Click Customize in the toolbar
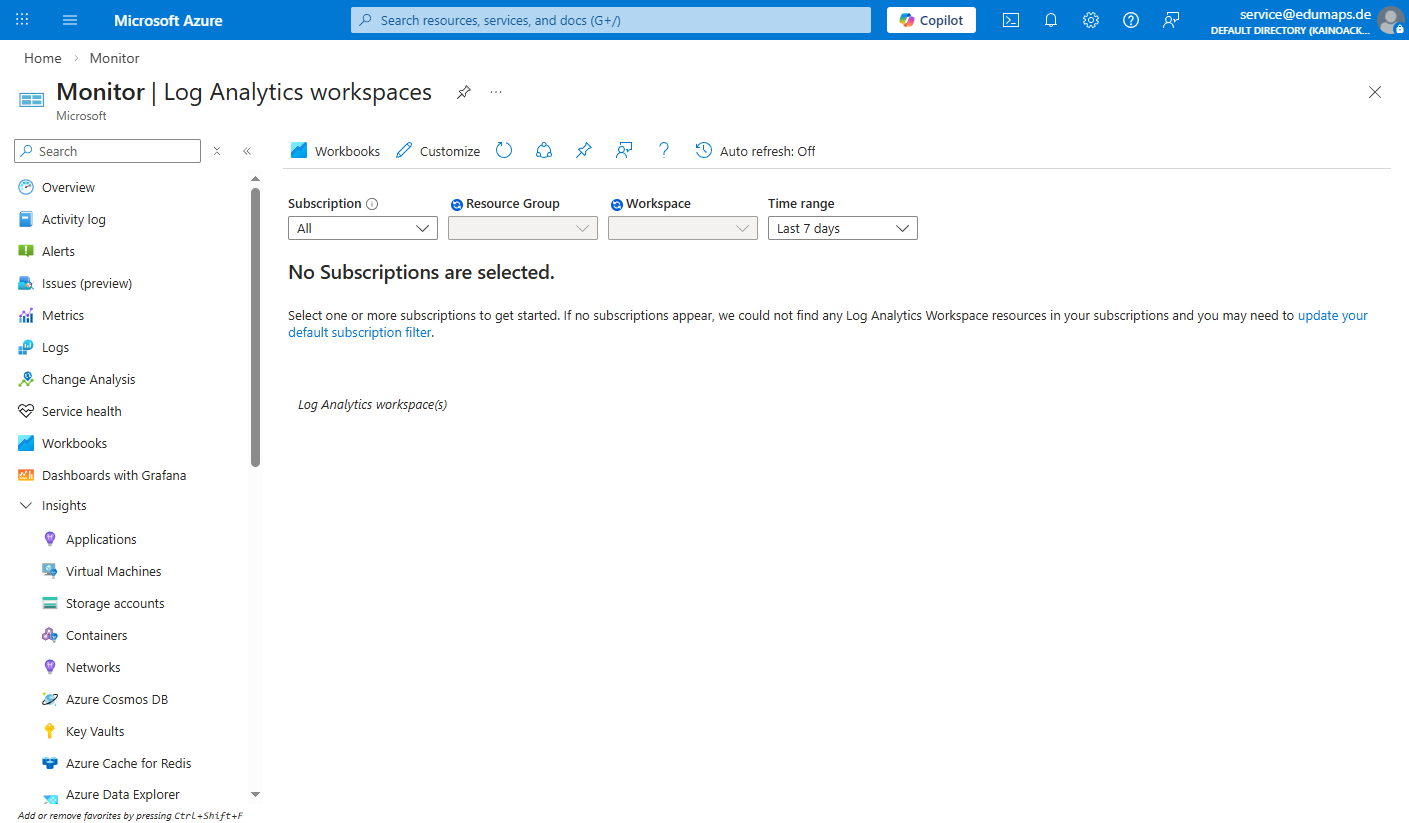Viewport: 1409px width, 823px height. (438, 151)
